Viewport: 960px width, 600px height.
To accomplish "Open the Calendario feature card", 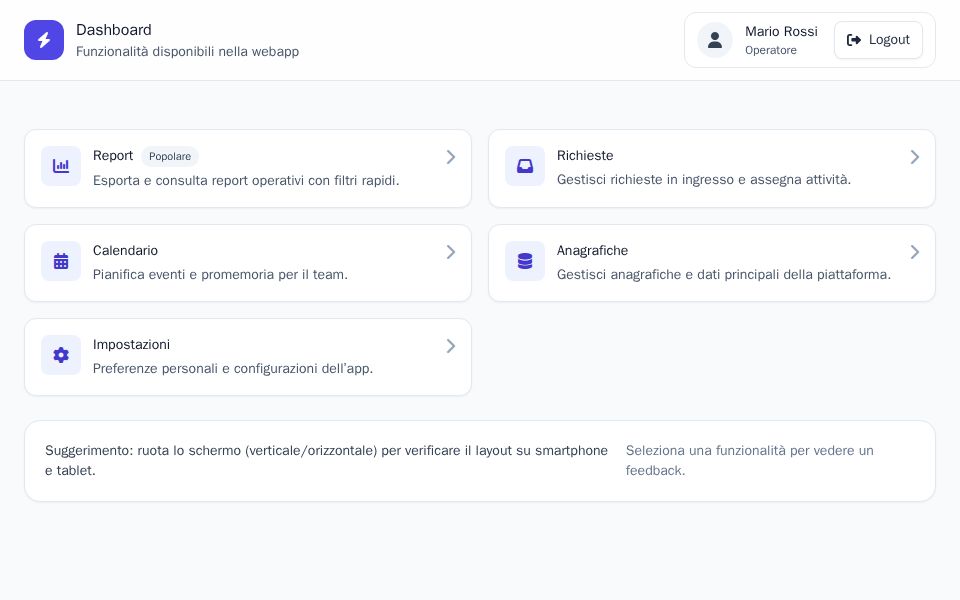I will 248,263.
